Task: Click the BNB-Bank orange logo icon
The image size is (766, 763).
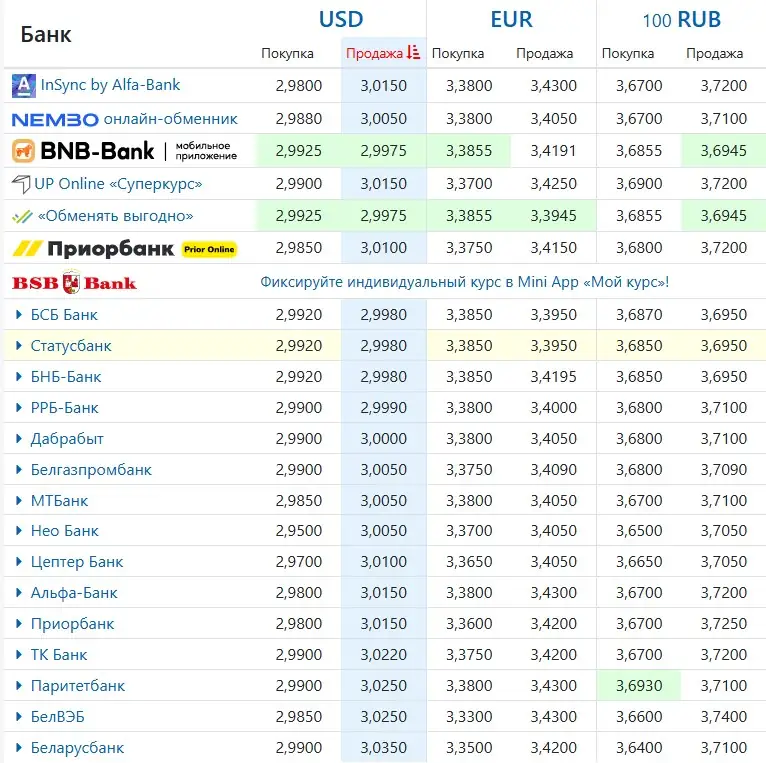Action: (24, 151)
